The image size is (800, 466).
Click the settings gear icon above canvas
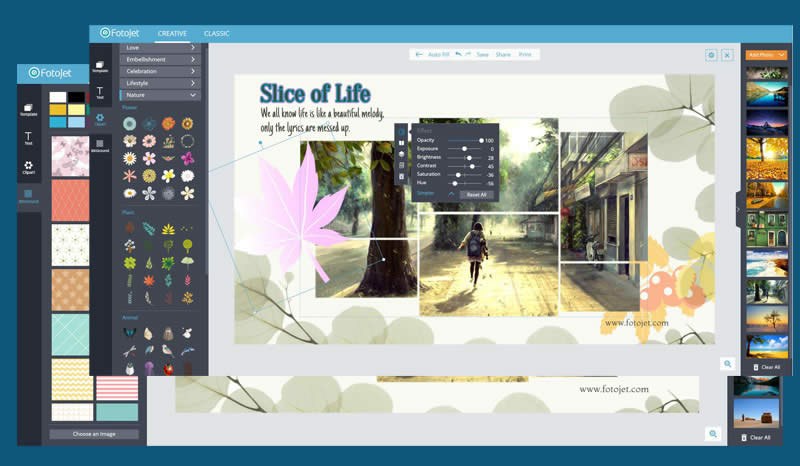pos(711,55)
